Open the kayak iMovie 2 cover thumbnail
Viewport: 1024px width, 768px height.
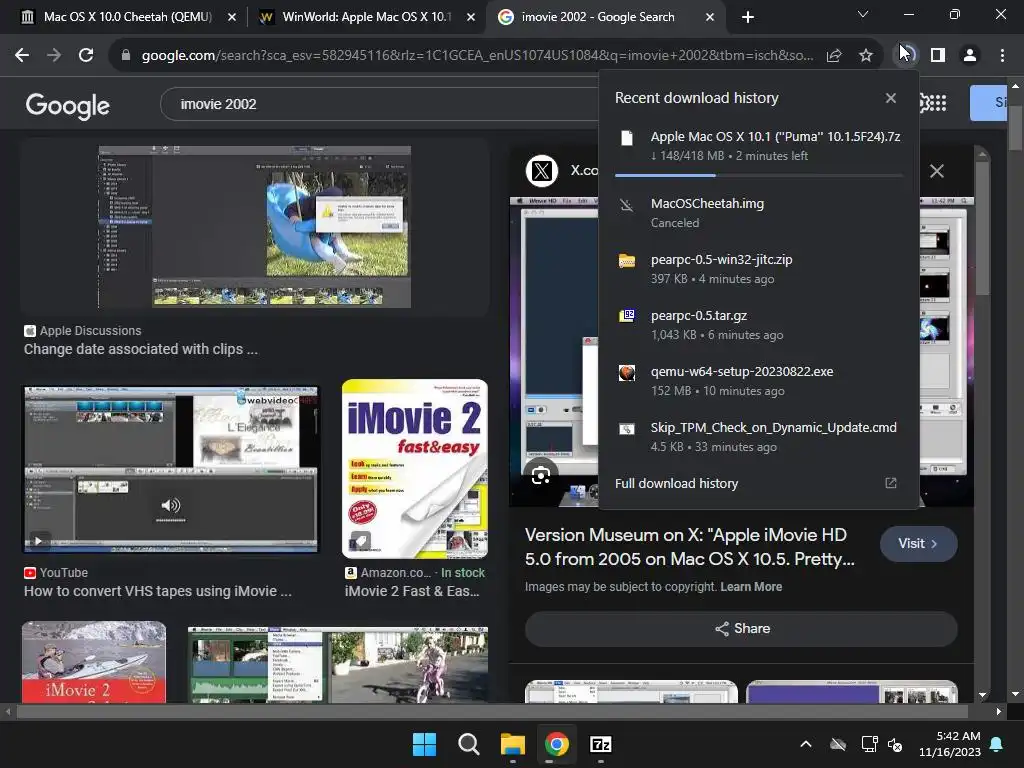94,662
